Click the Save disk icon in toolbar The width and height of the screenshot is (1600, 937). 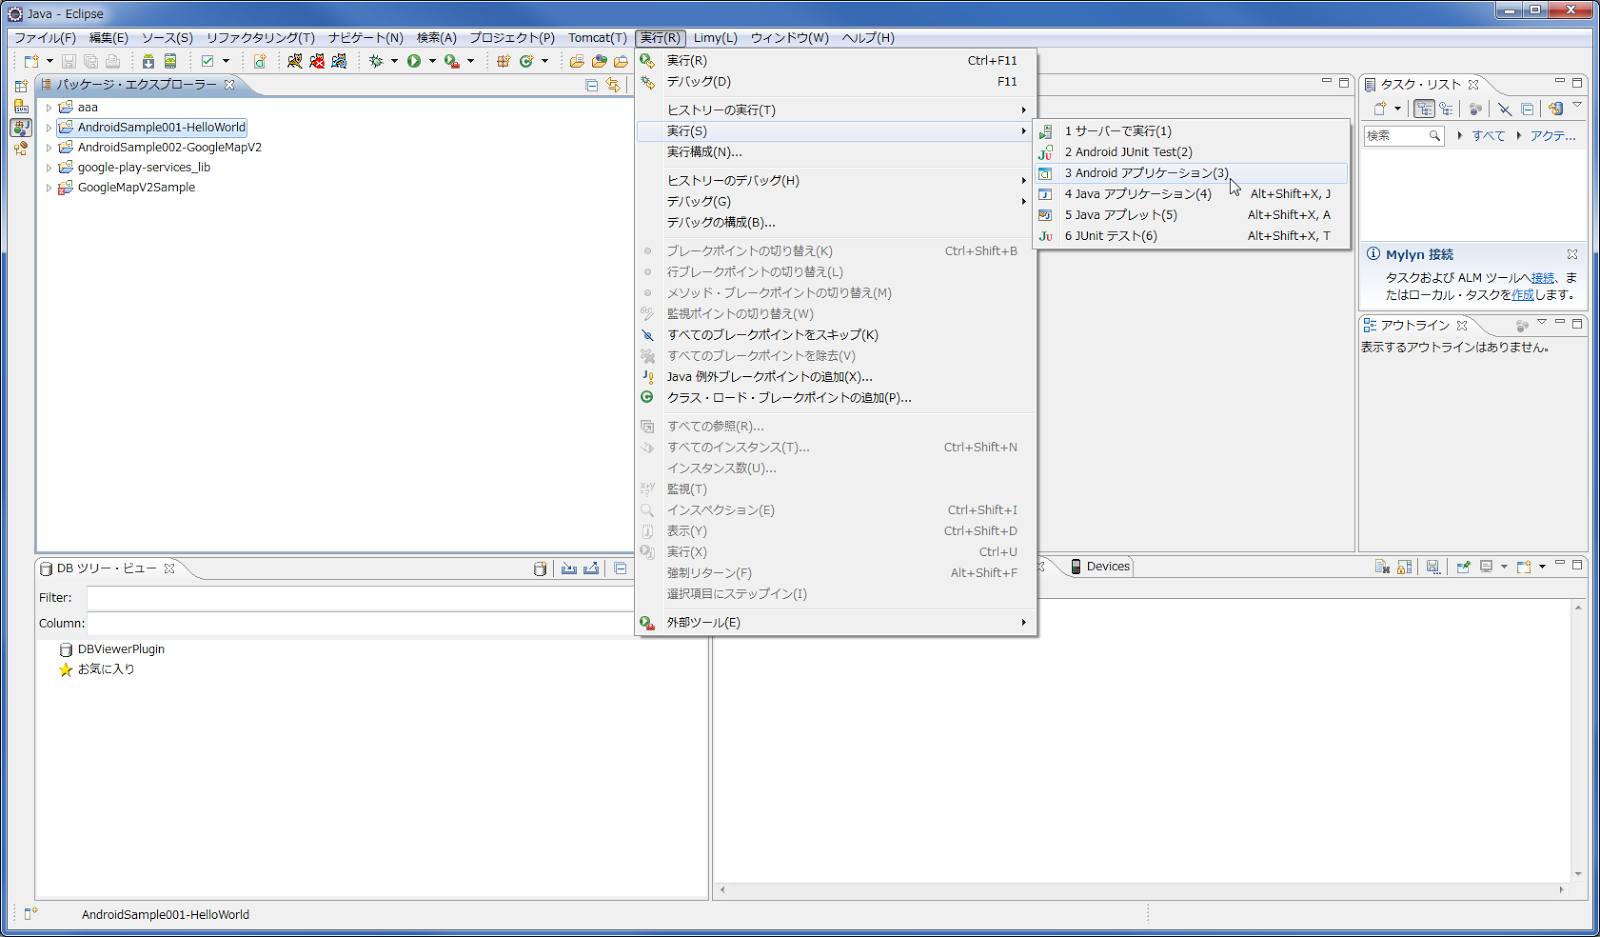coord(69,61)
